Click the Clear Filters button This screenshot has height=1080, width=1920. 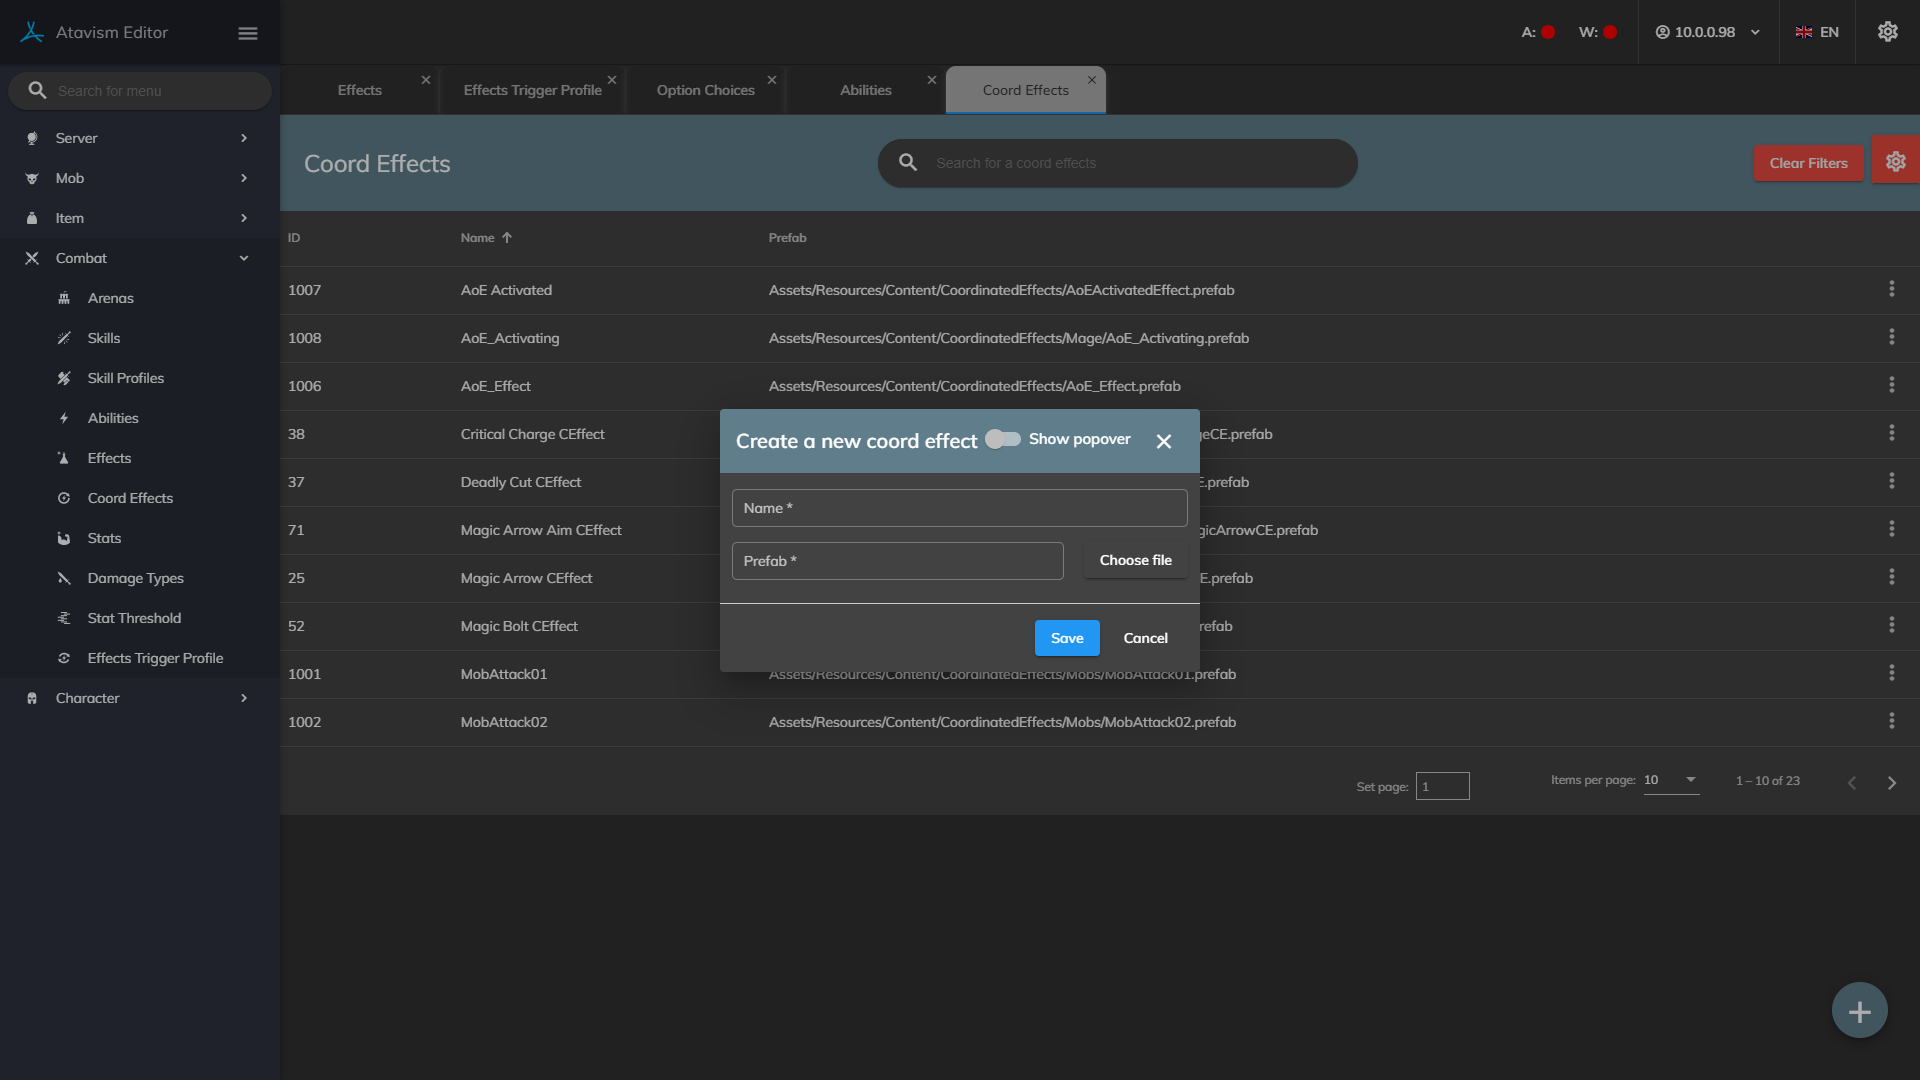click(1807, 163)
